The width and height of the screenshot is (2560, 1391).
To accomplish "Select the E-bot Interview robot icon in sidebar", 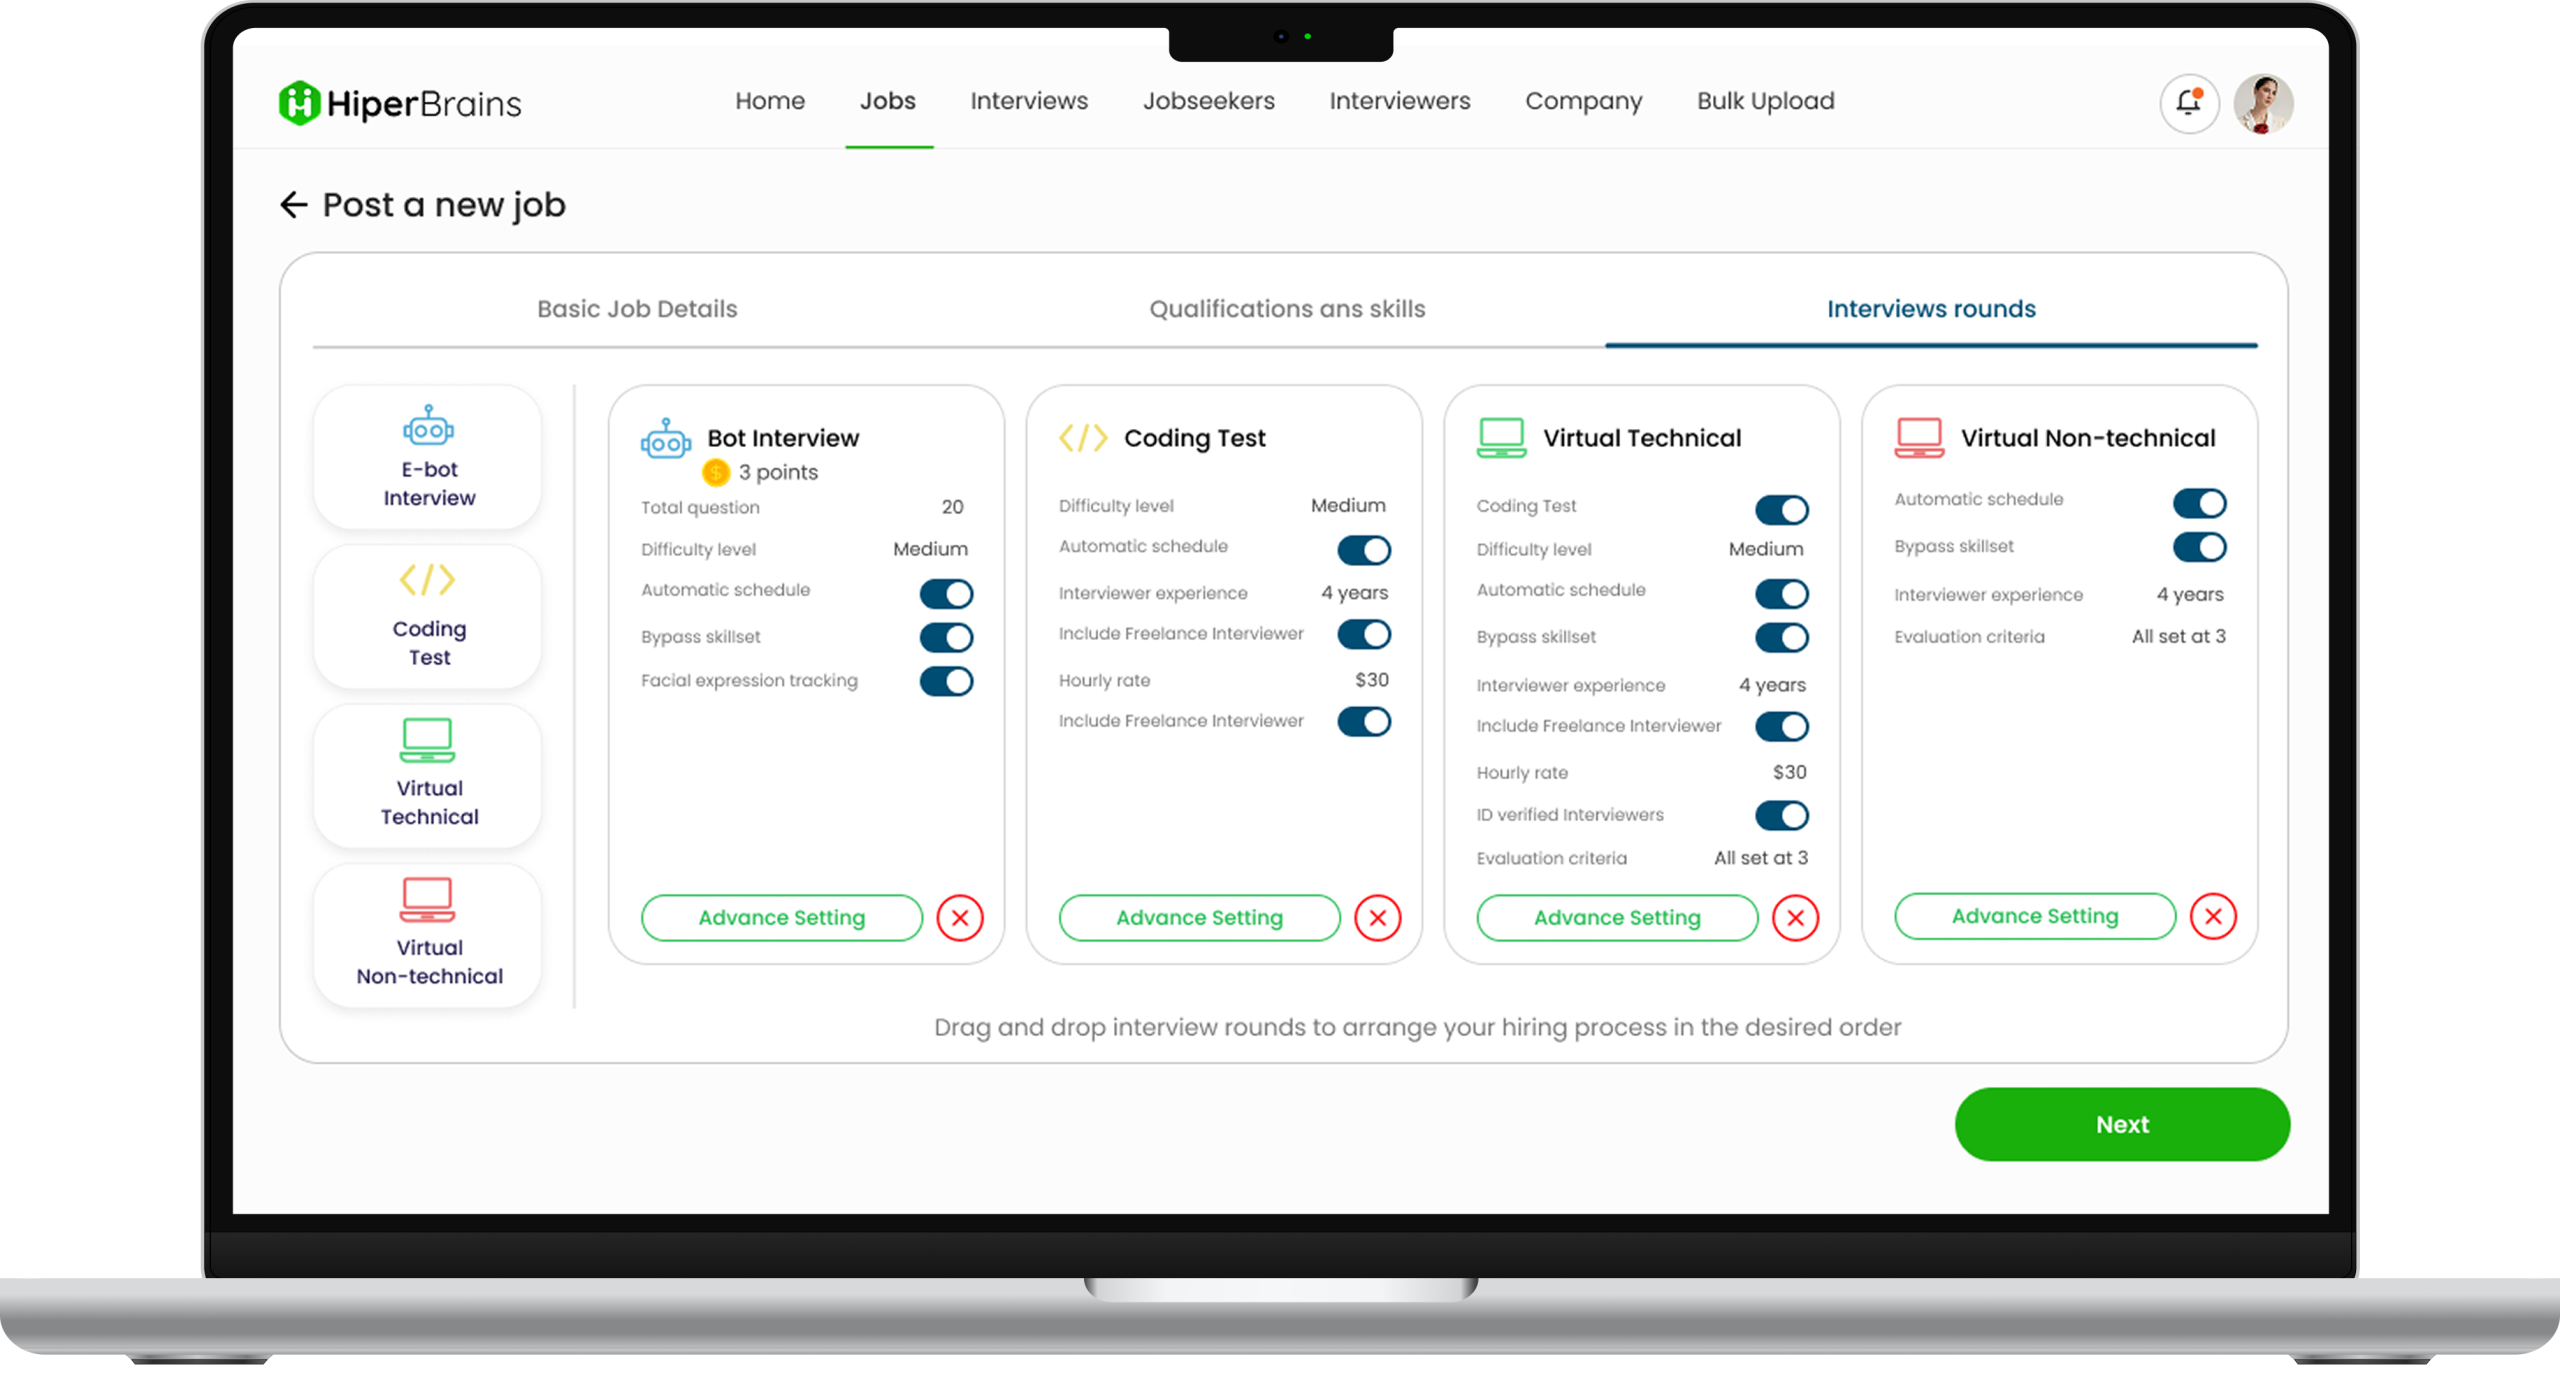I will coord(428,427).
